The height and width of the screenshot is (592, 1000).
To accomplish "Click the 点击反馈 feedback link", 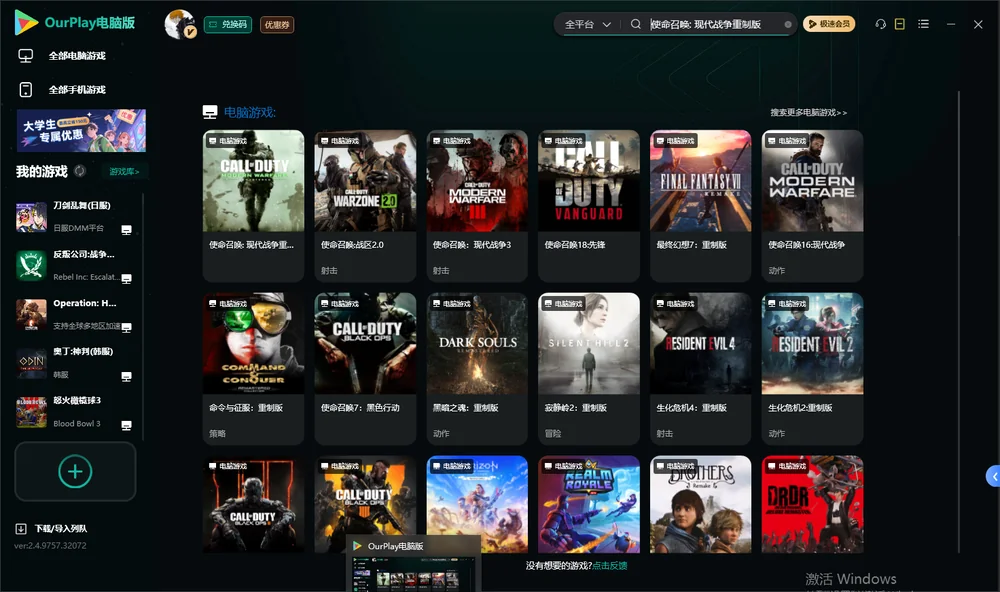I will click(x=610, y=565).
